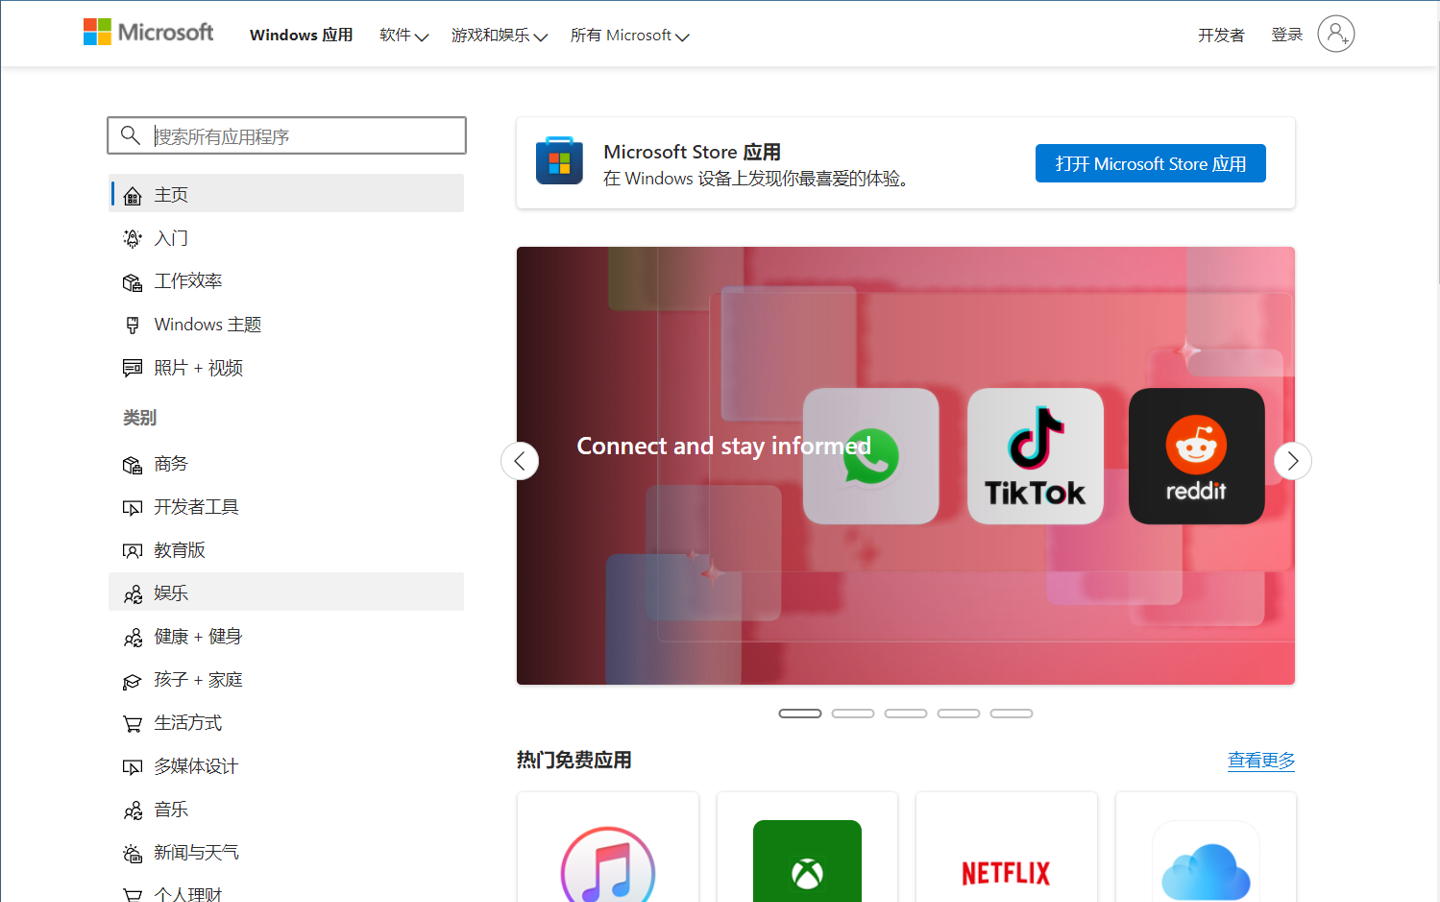
Task: Select the first carousel page indicator
Action: [x=800, y=713]
